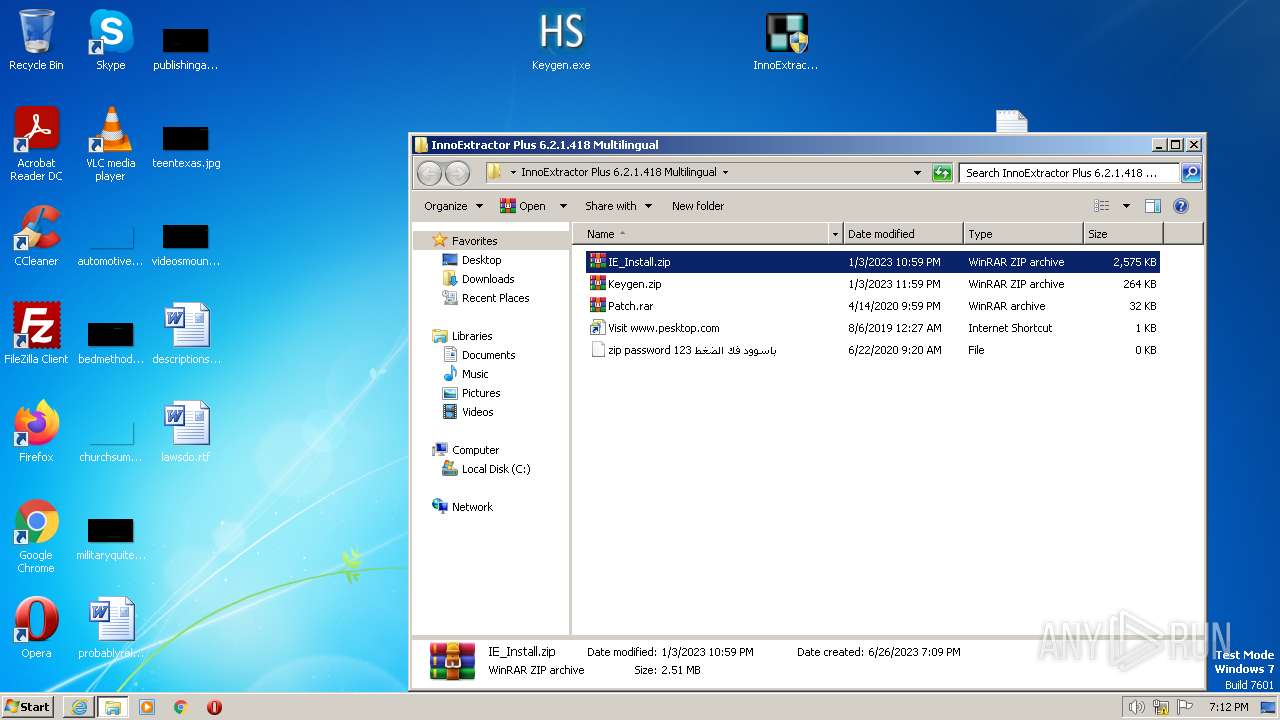The height and width of the screenshot is (720, 1280).
Task: Refresh the folder view with the green button
Action: pos(942,173)
